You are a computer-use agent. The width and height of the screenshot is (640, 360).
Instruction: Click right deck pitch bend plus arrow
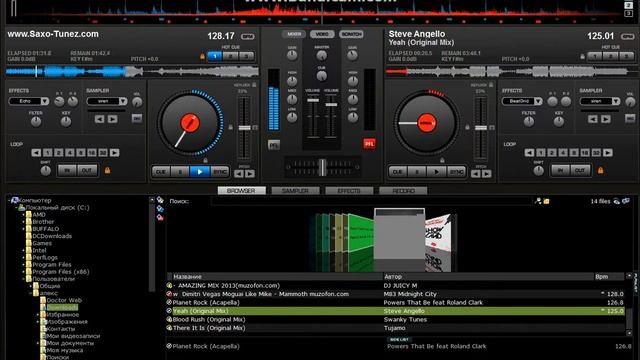[x=487, y=174]
